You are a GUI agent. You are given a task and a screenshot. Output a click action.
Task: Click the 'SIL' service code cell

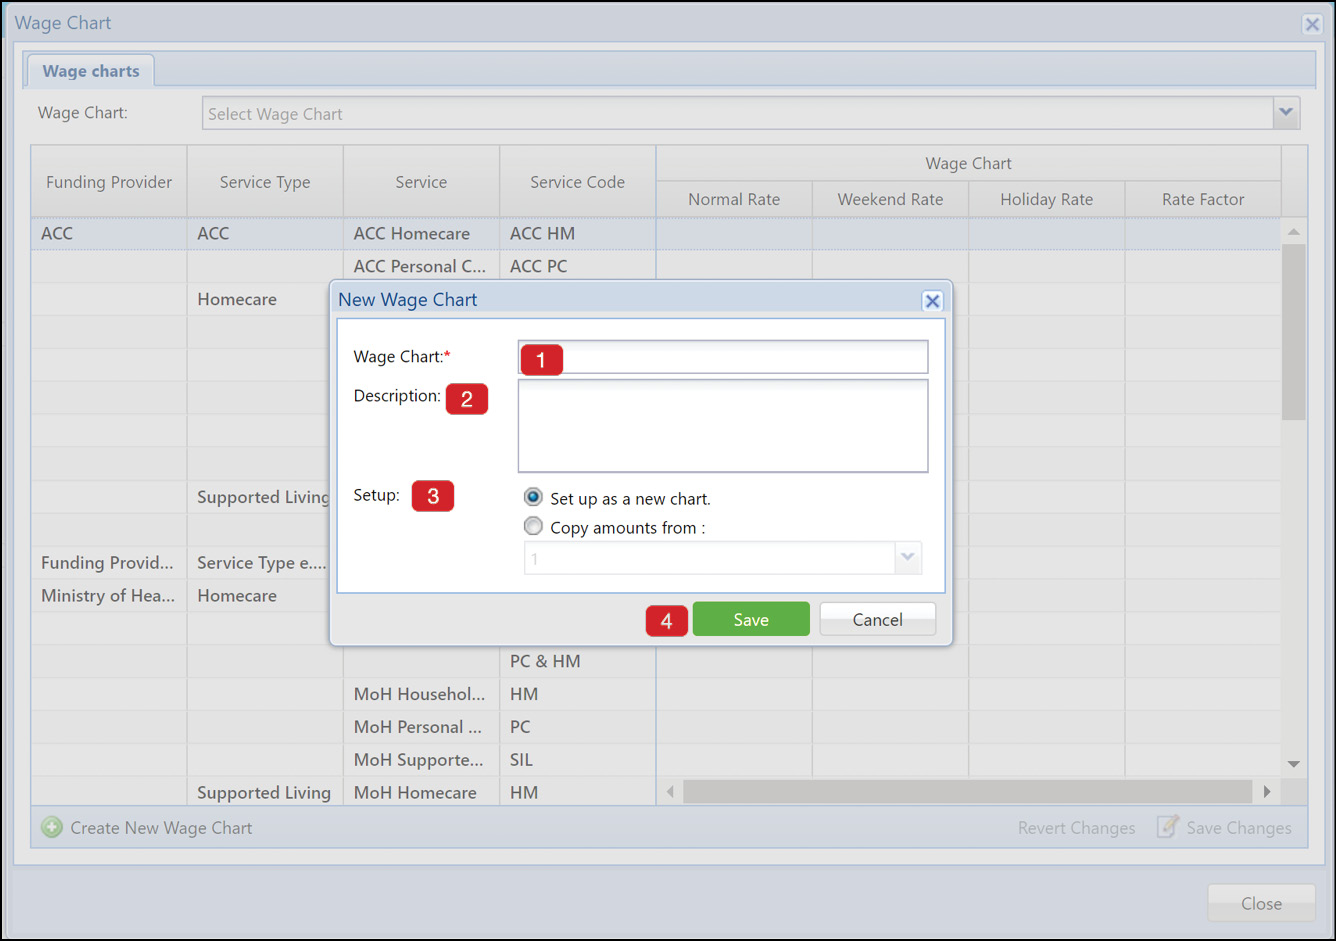(x=577, y=760)
